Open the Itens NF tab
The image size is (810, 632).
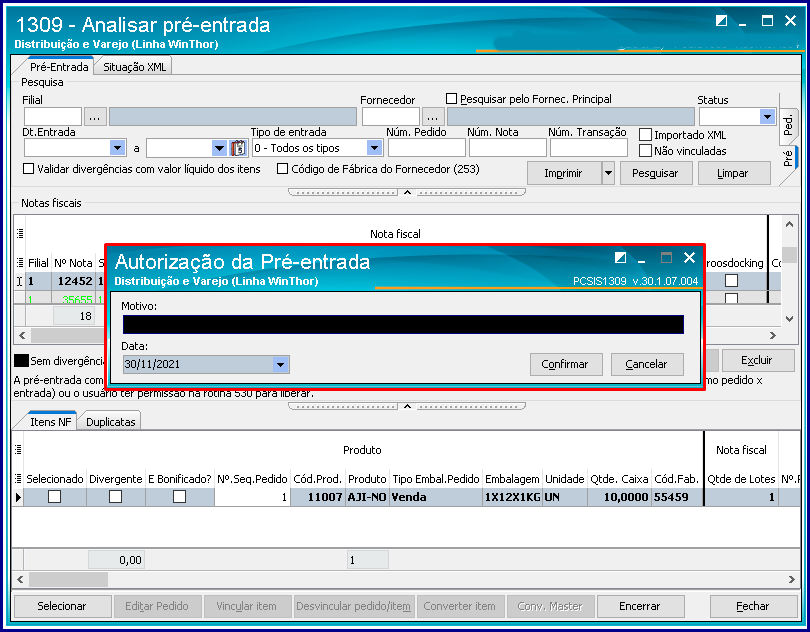(50, 422)
